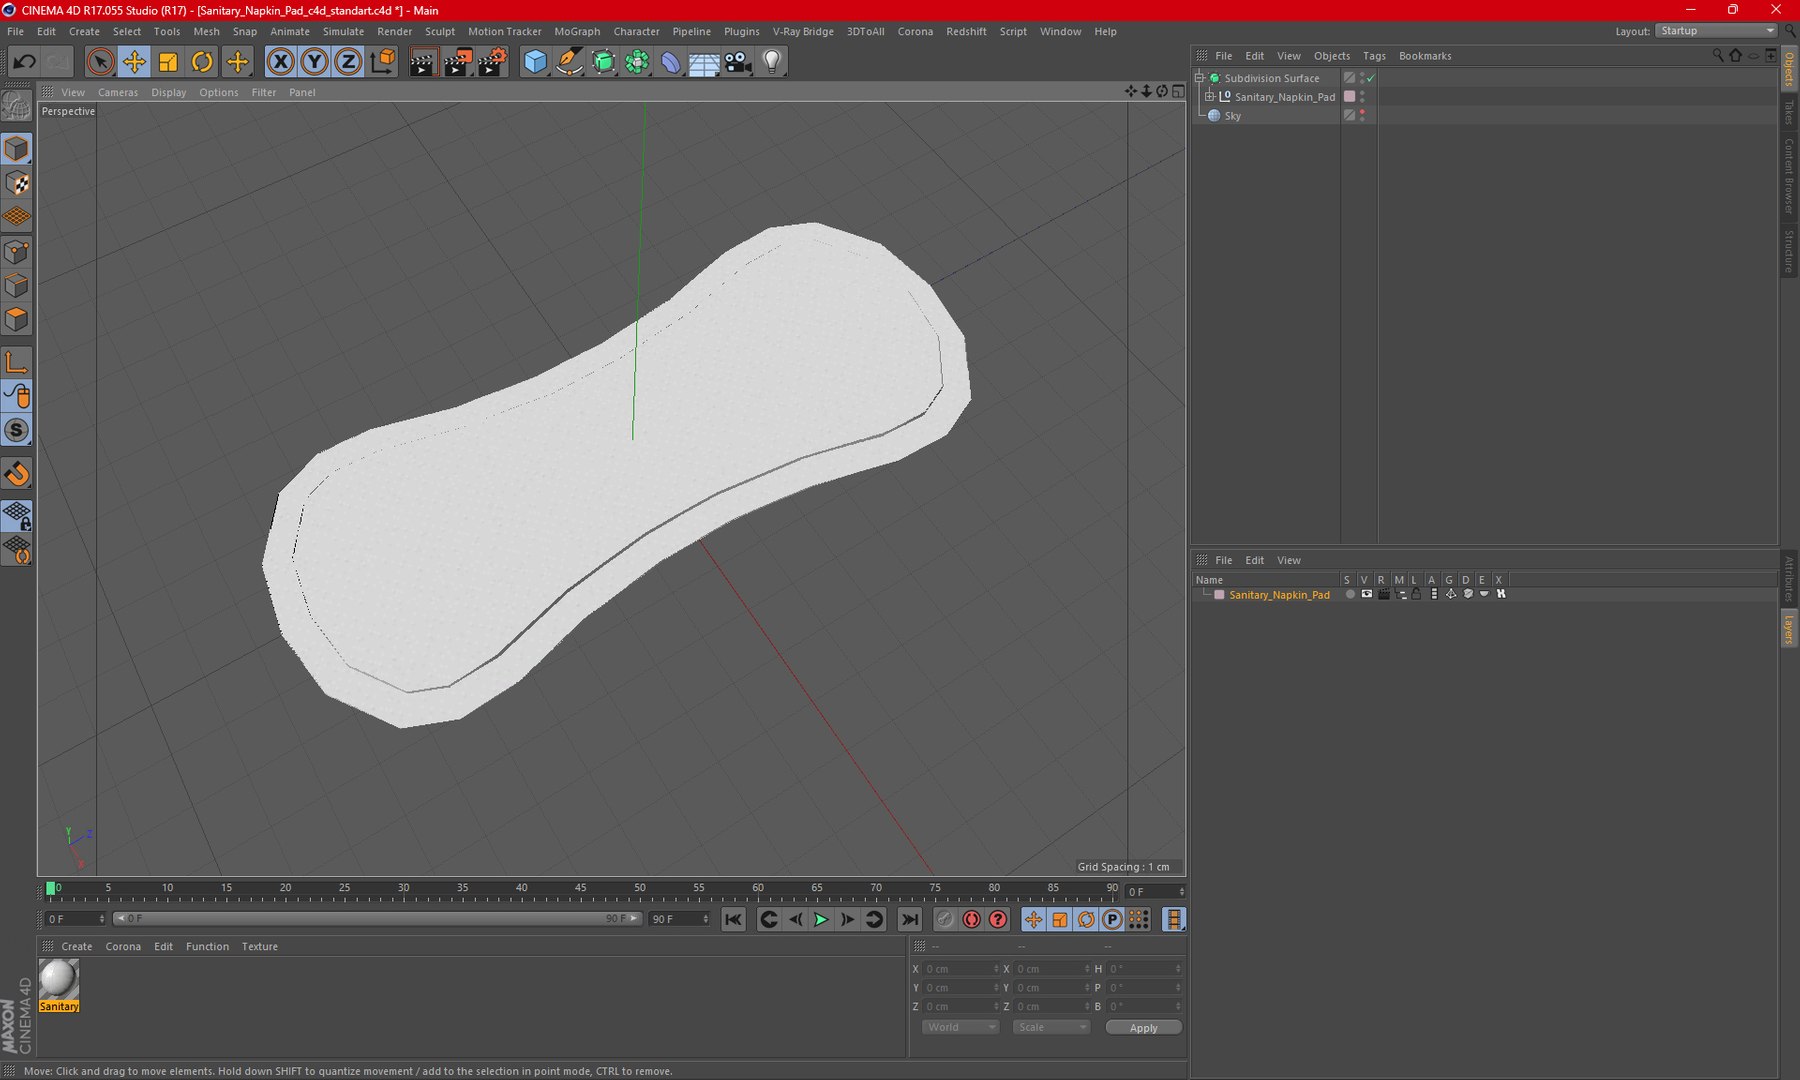Add a Light object
Image resolution: width=1800 pixels, height=1080 pixels.
pos(772,62)
